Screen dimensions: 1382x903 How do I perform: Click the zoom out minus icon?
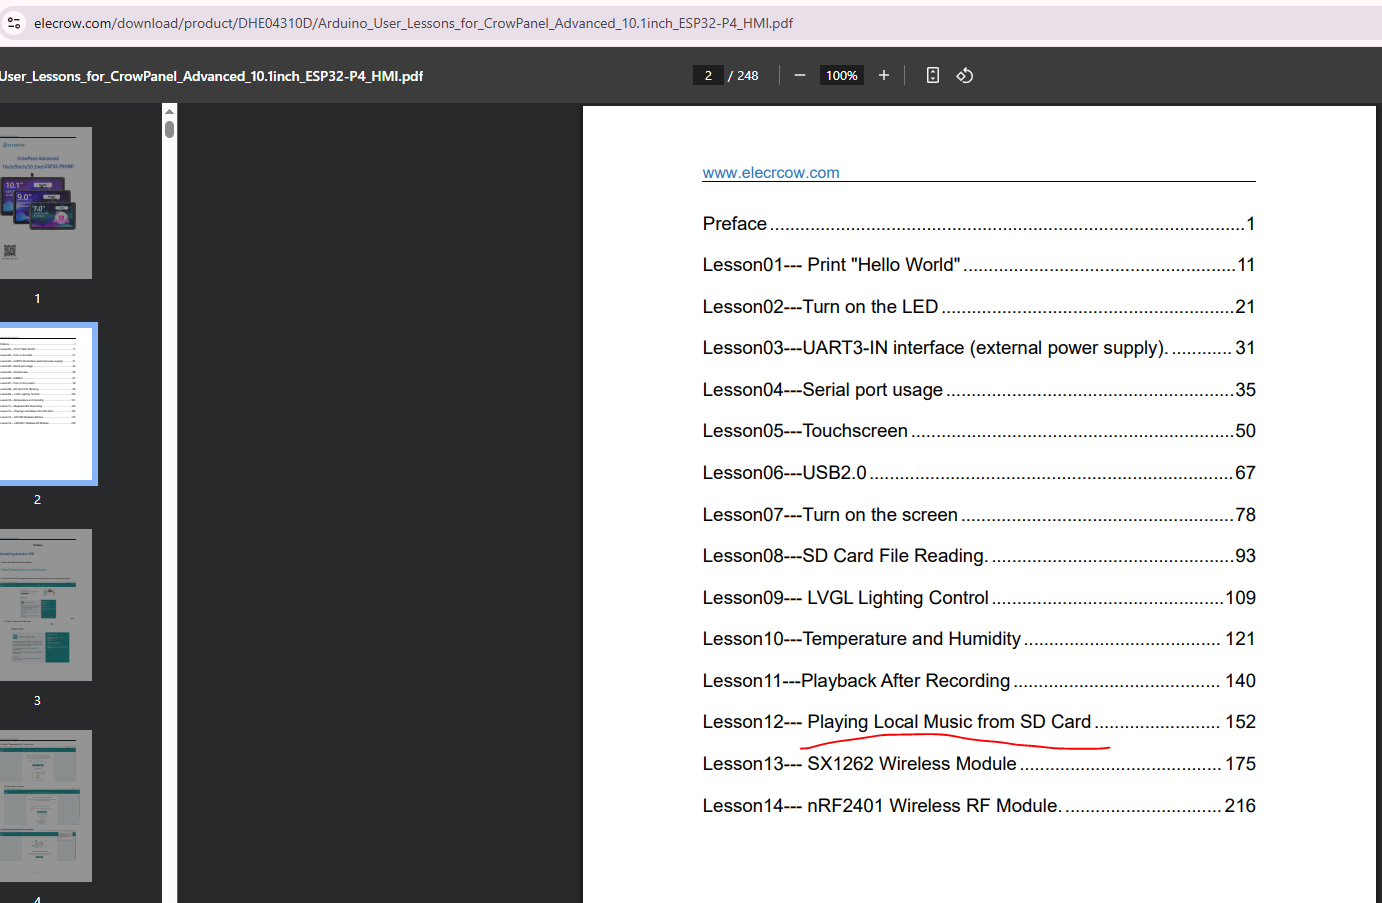tap(799, 76)
